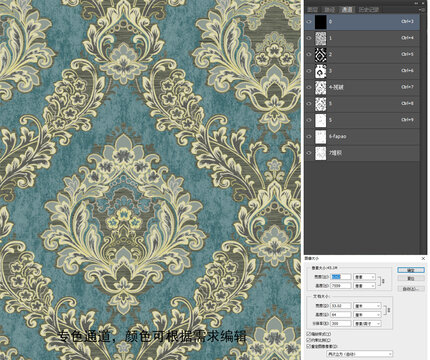Image resolution: width=430 pixels, height=360 pixels.
Task: Click the black thumbnail of channel 0
Action: pos(321,22)
